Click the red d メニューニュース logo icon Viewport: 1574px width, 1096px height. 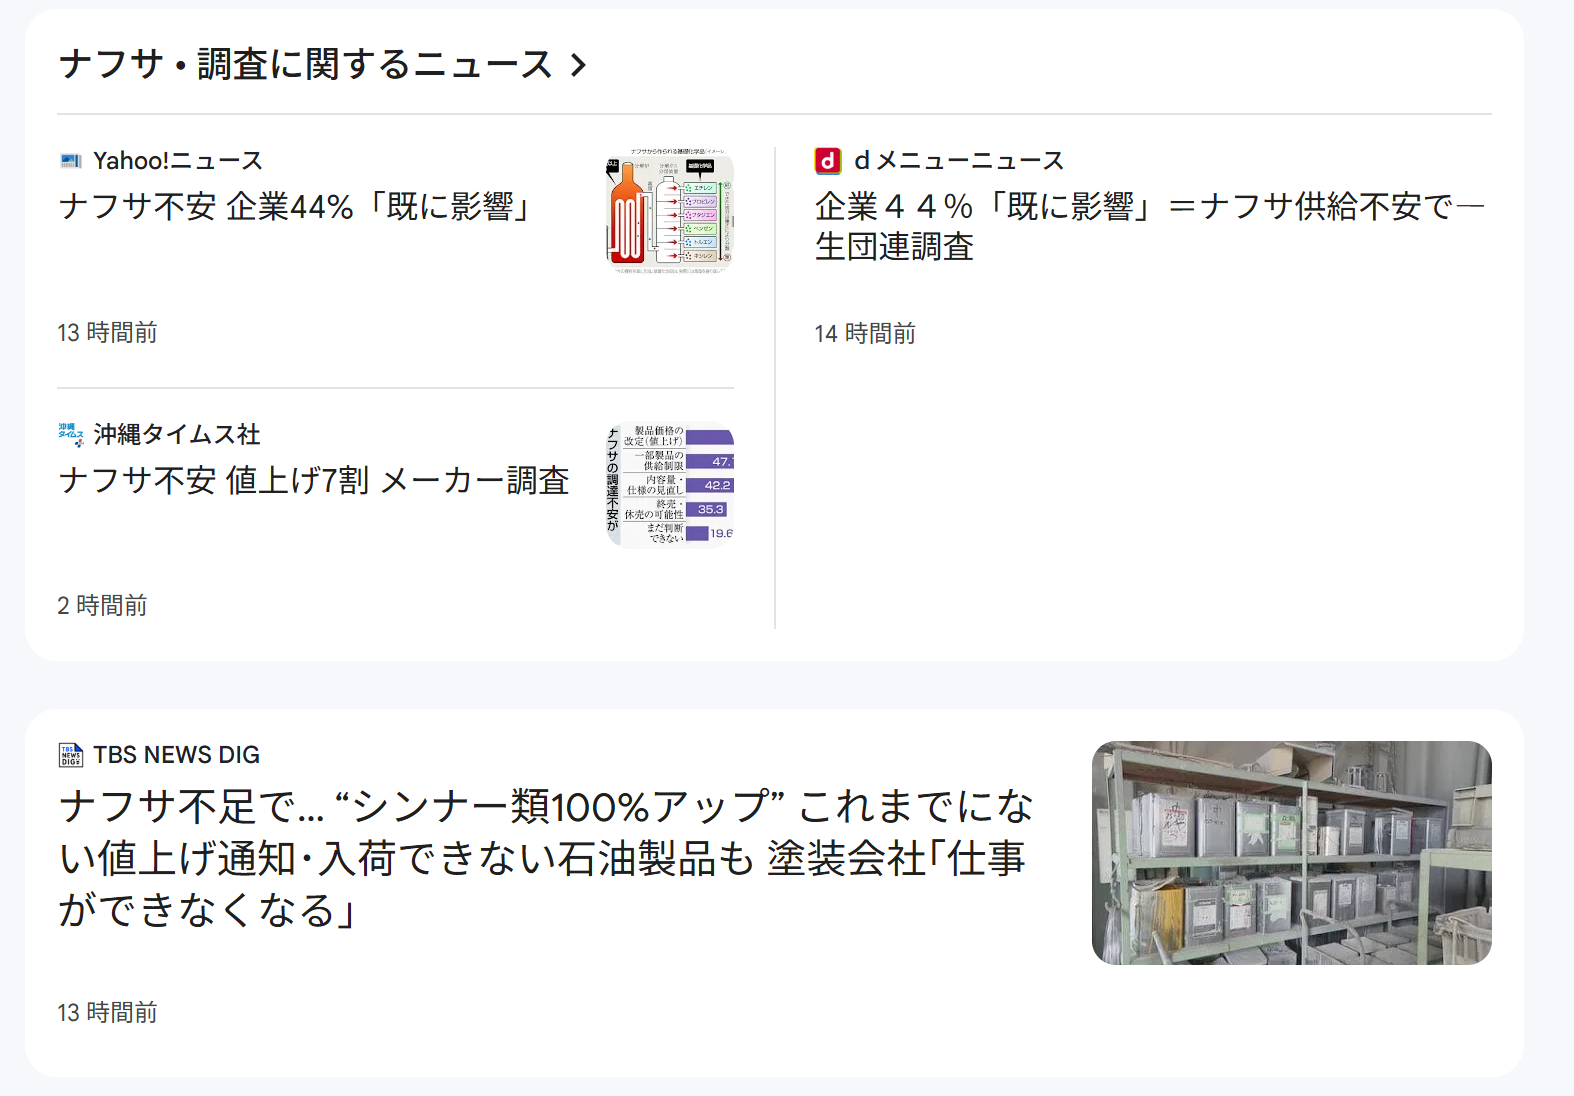[x=827, y=161]
